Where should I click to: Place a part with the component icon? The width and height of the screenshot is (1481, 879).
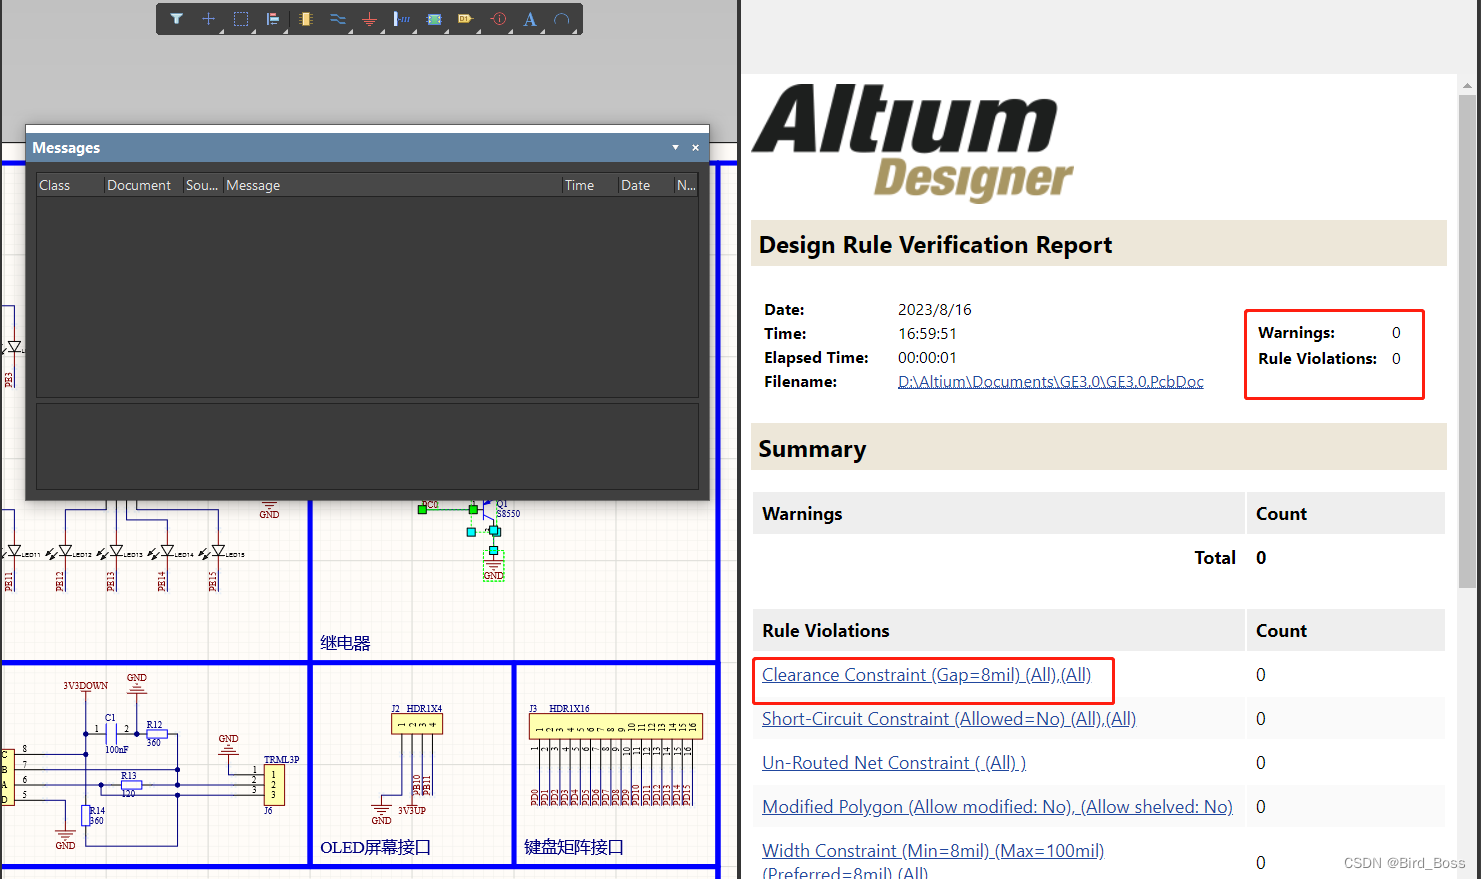306,19
